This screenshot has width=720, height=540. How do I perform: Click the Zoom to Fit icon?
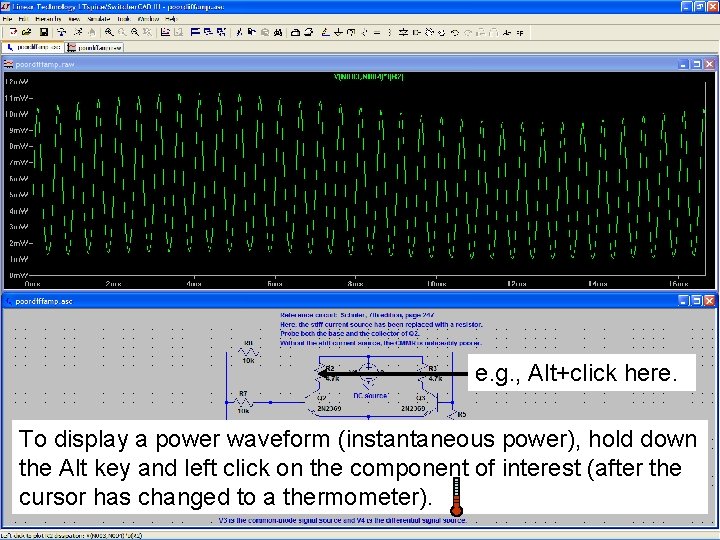147,32
